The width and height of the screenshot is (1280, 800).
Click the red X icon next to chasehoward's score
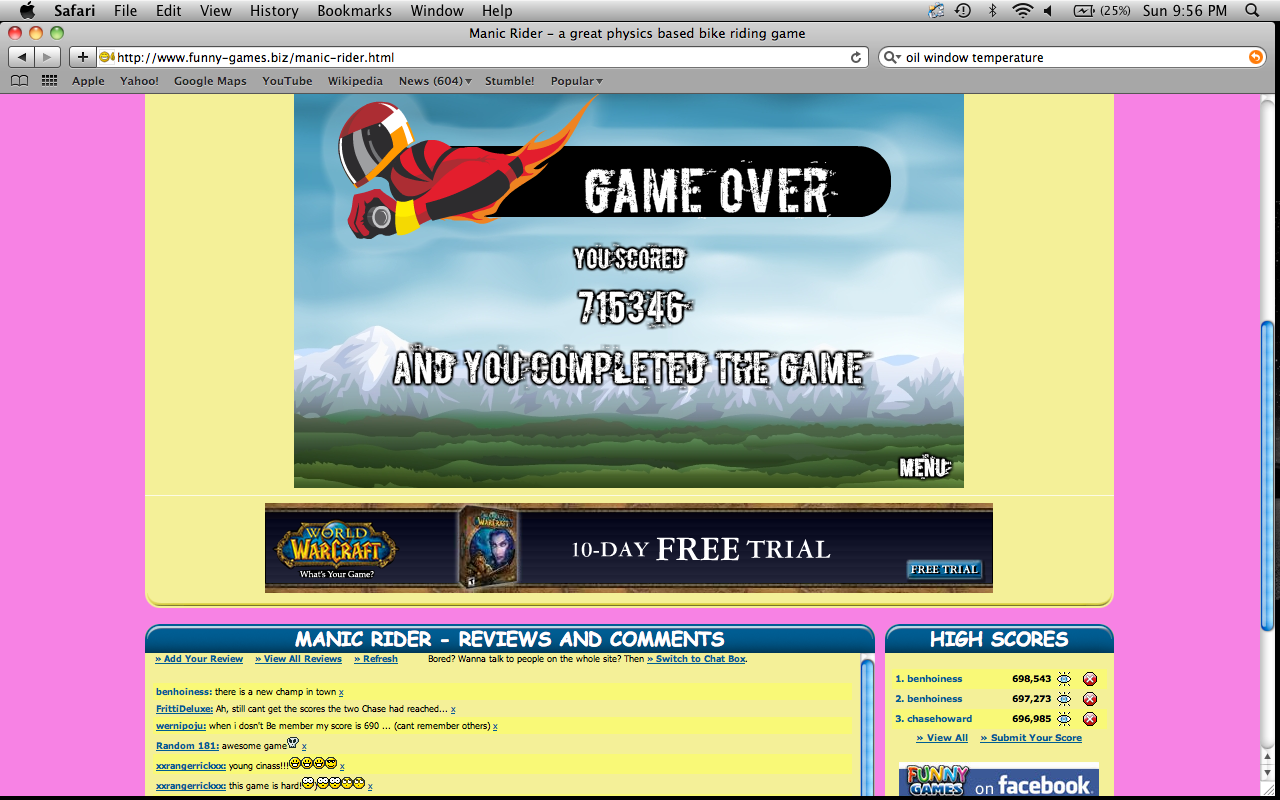pos(1089,718)
